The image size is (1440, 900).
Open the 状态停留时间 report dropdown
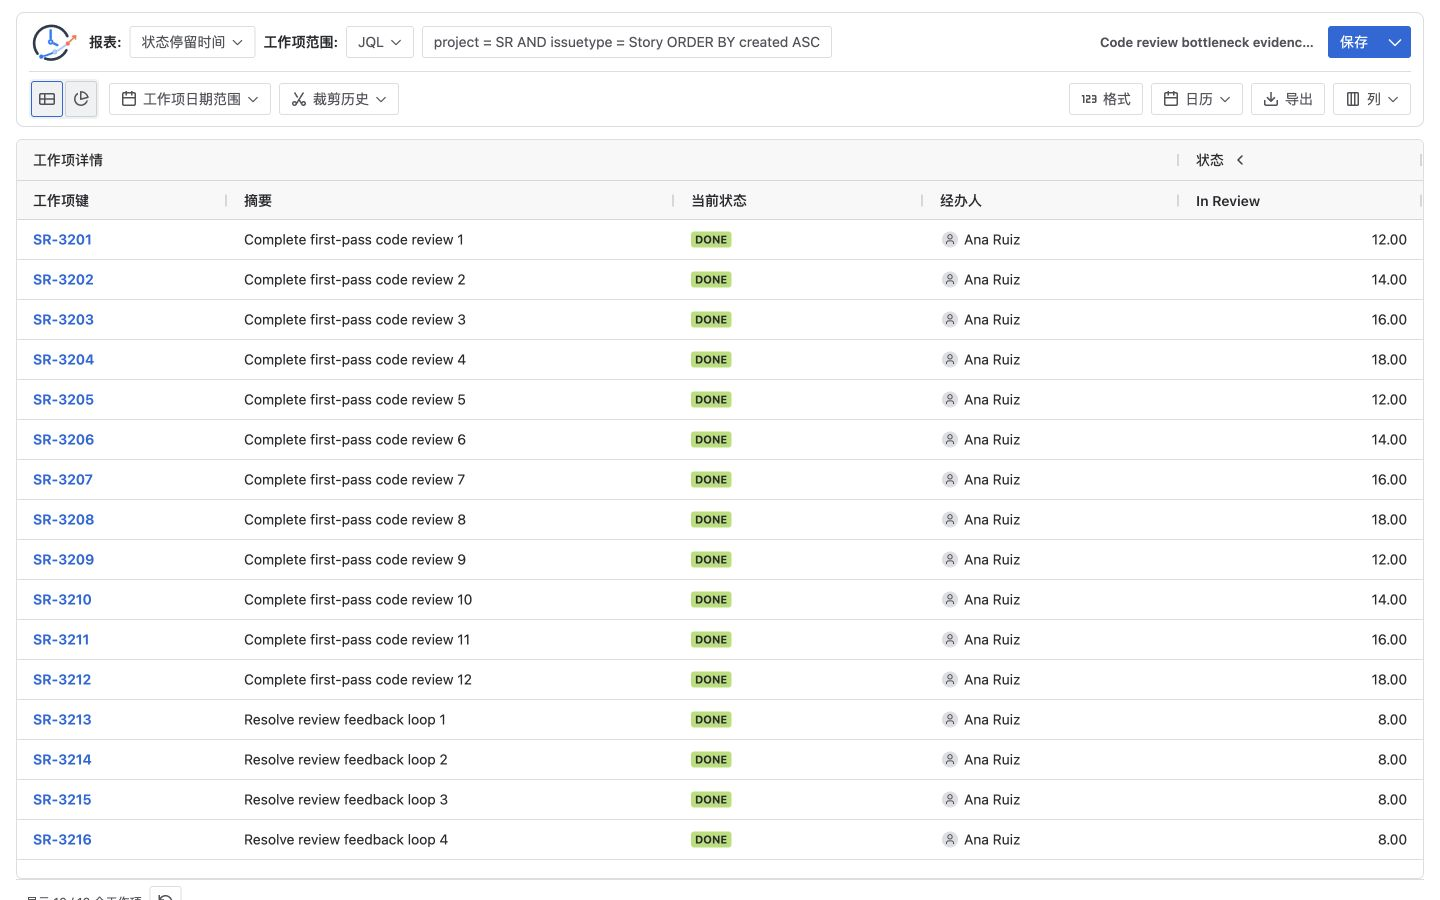click(192, 42)
